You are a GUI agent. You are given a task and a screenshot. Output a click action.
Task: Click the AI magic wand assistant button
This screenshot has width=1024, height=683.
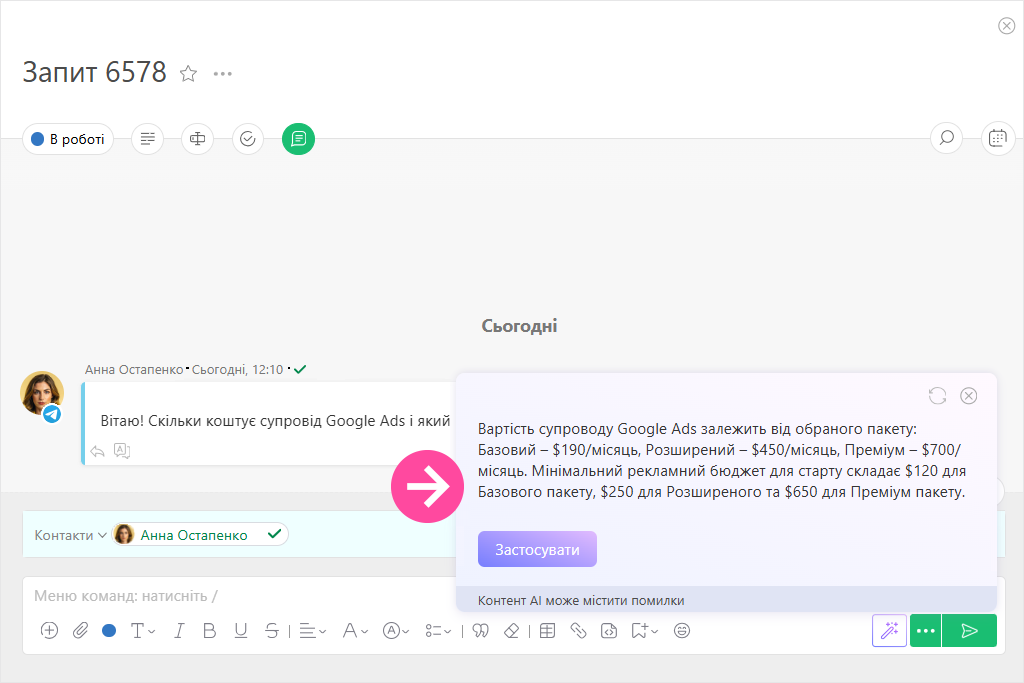(x=889, y=631)
